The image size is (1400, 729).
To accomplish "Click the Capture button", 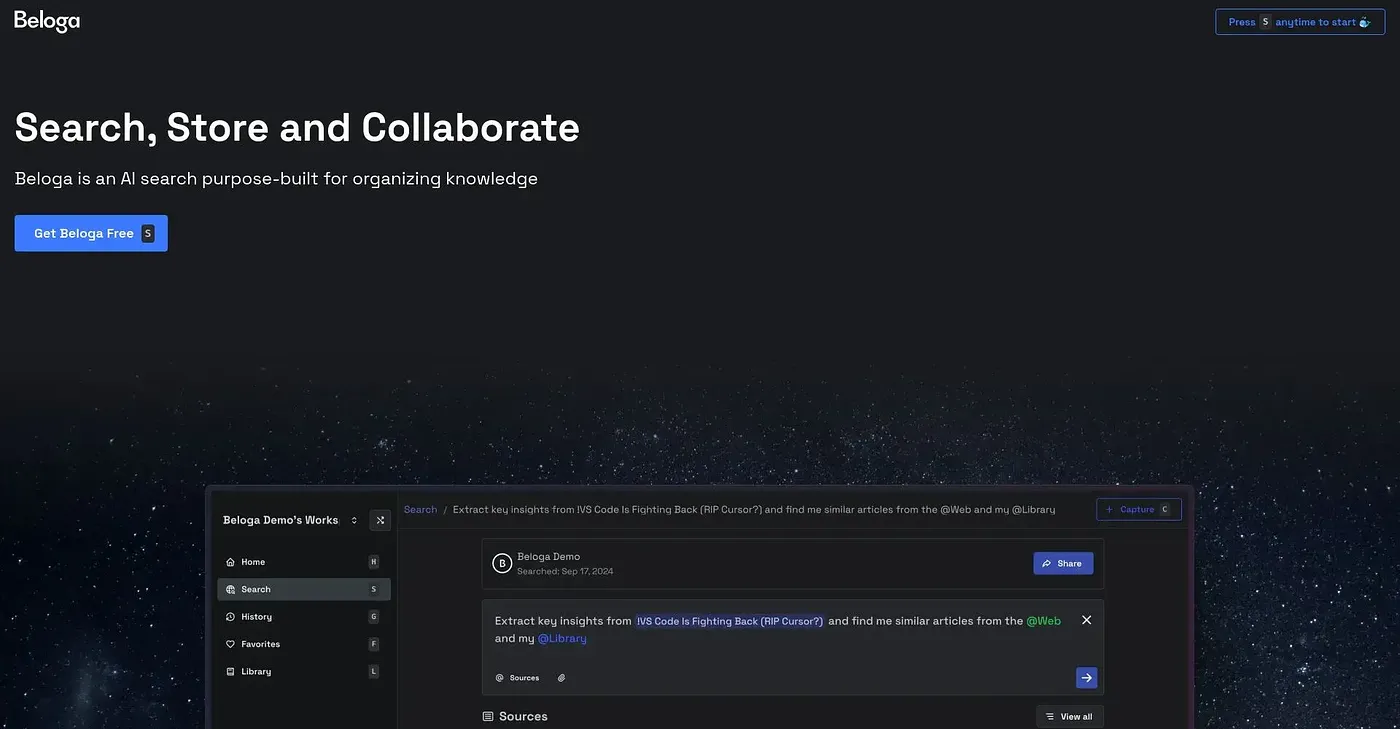I will tap(1139, 509).
